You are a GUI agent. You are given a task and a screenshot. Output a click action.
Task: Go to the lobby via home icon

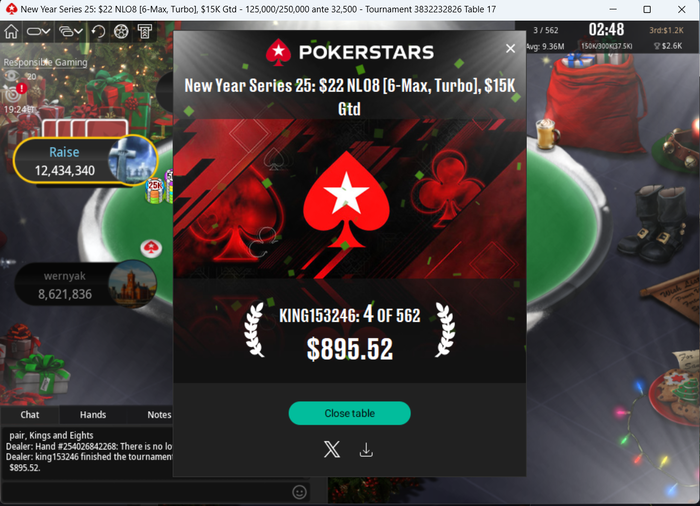(x=11, y=32)
